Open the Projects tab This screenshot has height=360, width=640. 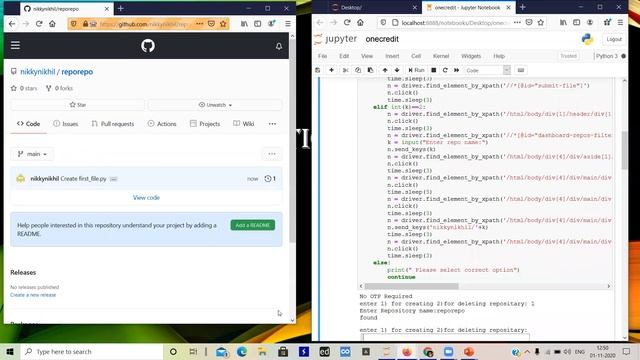coord(205,124)
